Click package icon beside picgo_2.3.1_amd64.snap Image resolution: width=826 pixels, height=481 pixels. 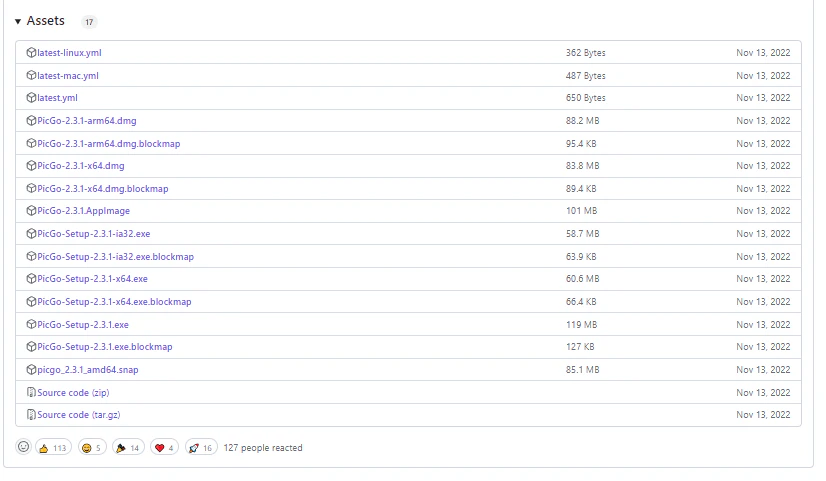click(31, 370)
